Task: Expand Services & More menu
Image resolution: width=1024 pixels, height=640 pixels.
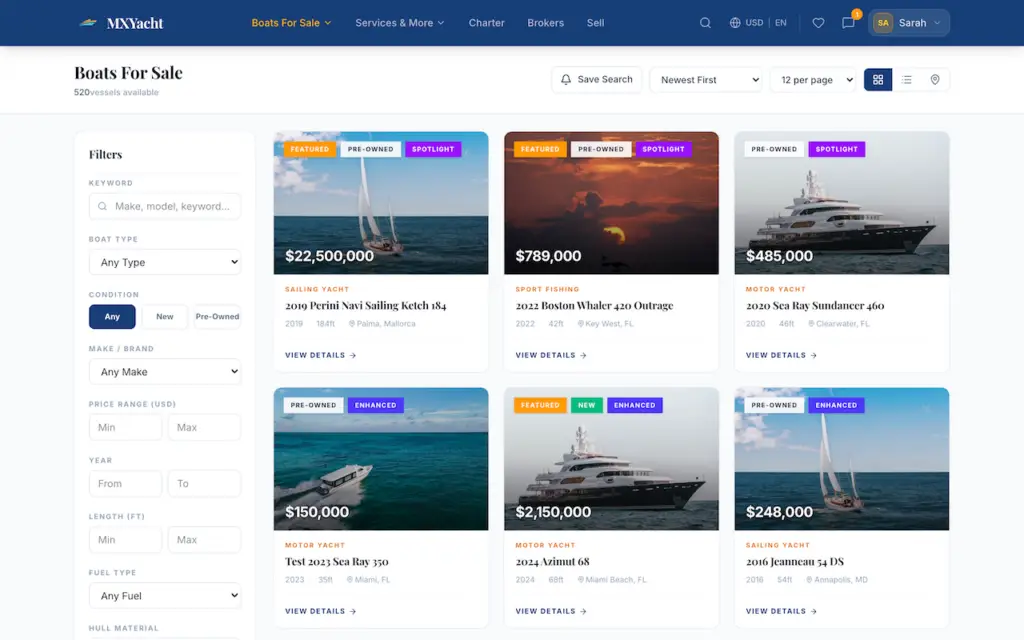Action: [400, 23]
